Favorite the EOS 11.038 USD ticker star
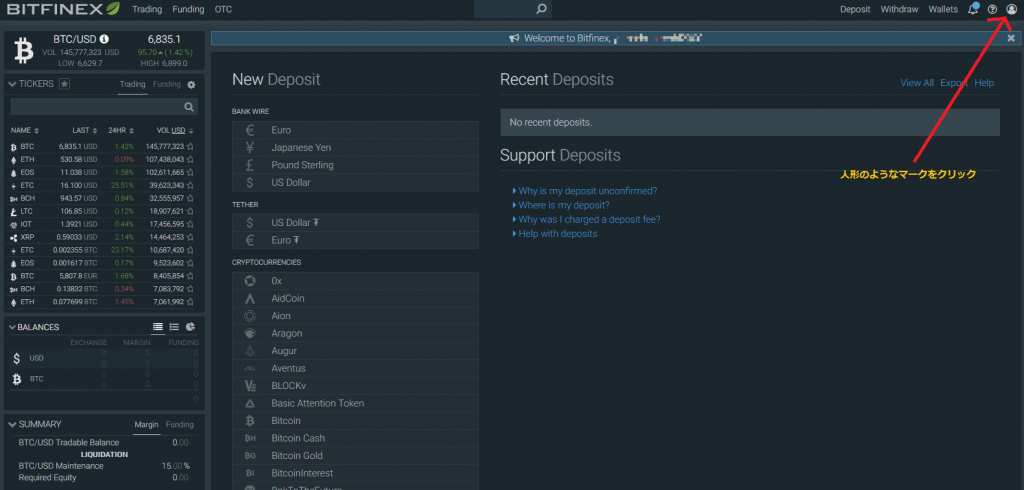Screen dimensions: 1024x490 [190, 172]
